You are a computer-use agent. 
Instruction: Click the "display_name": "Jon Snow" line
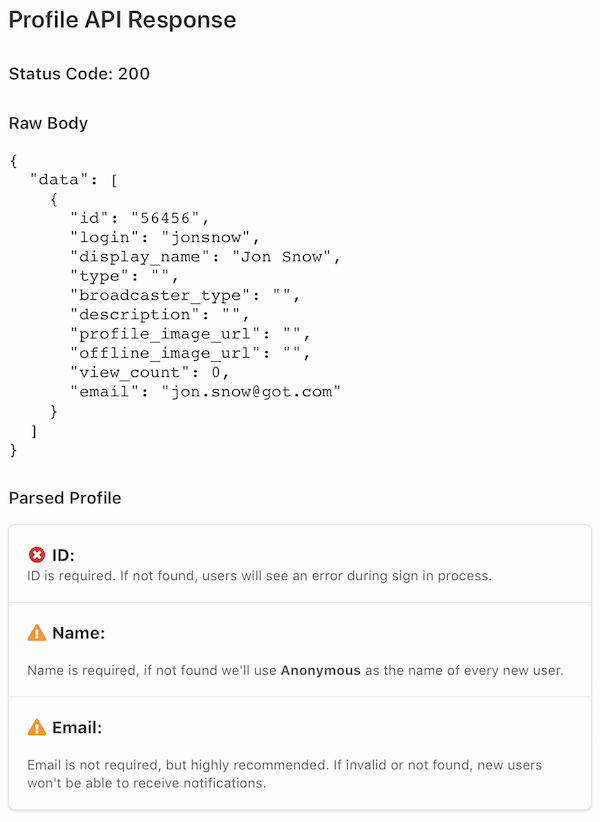click(206, 257)
